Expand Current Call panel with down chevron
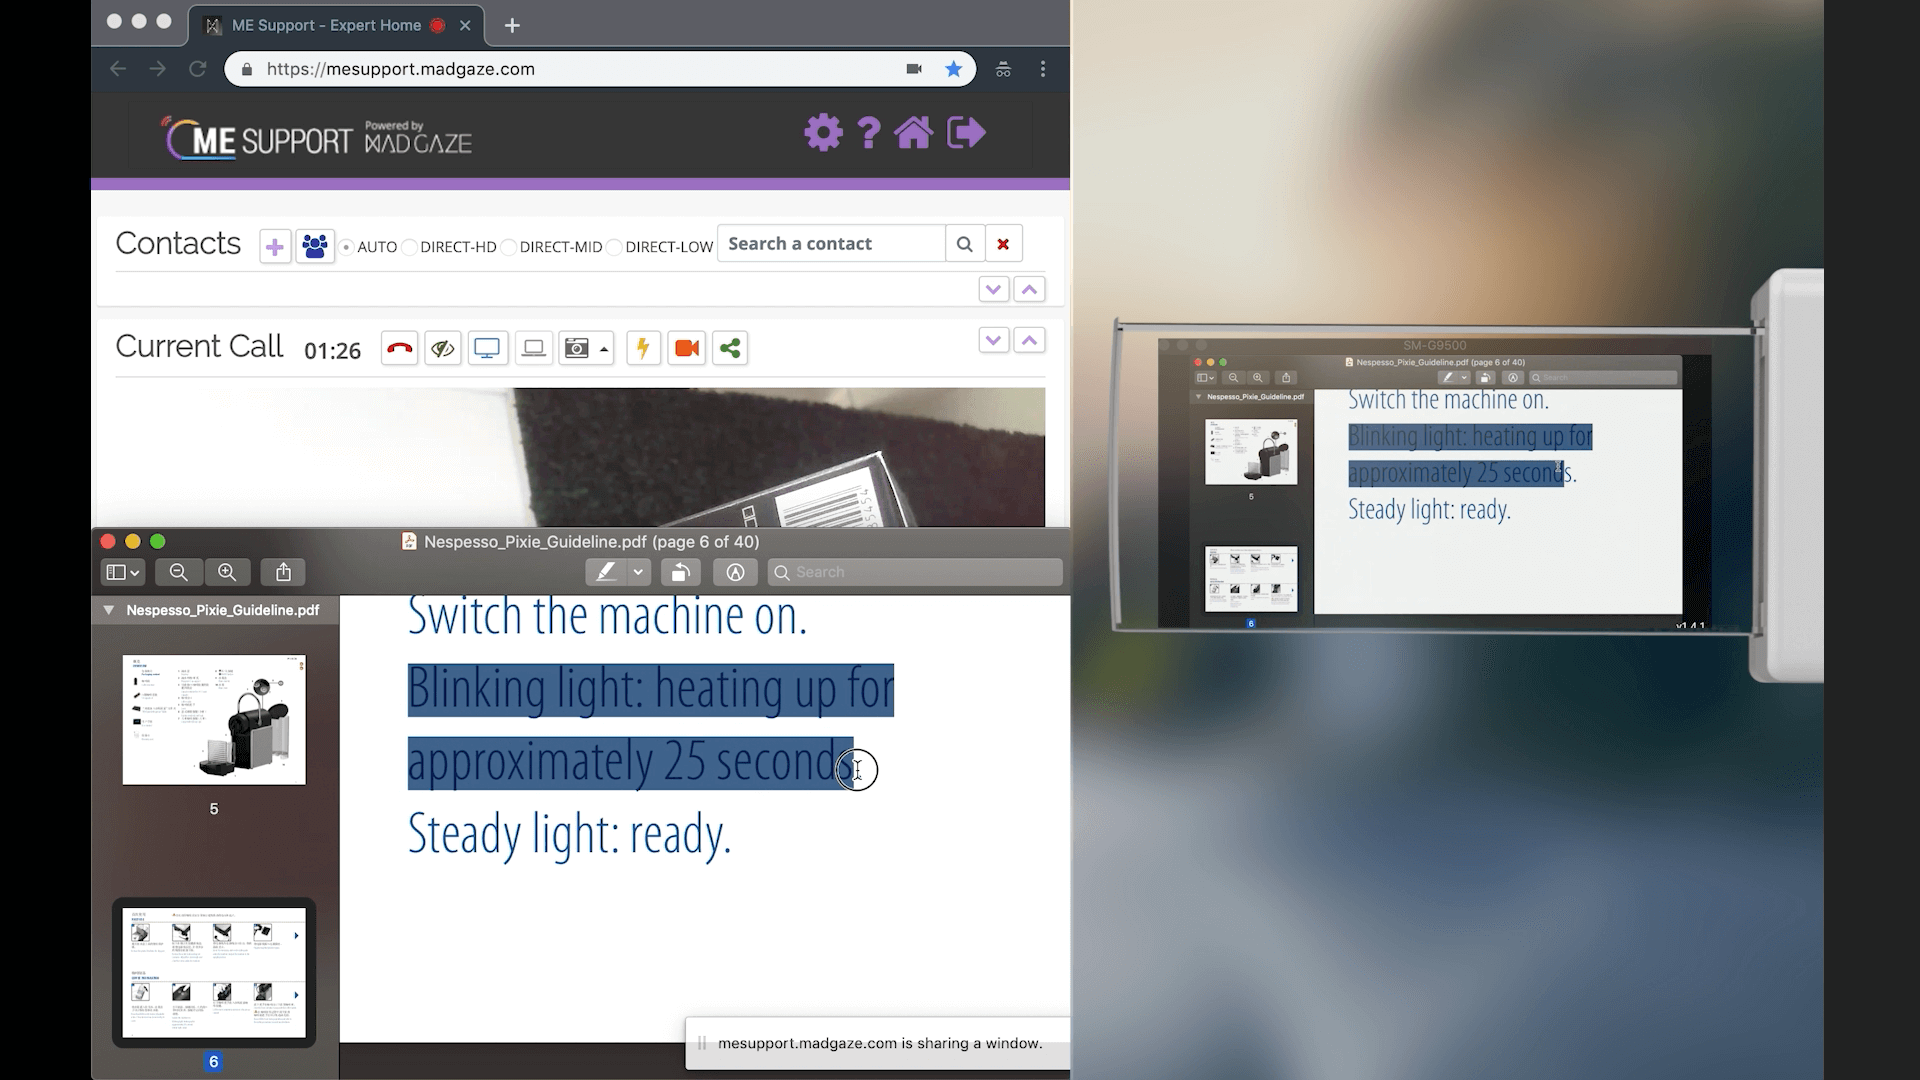 tap(993, 340)
